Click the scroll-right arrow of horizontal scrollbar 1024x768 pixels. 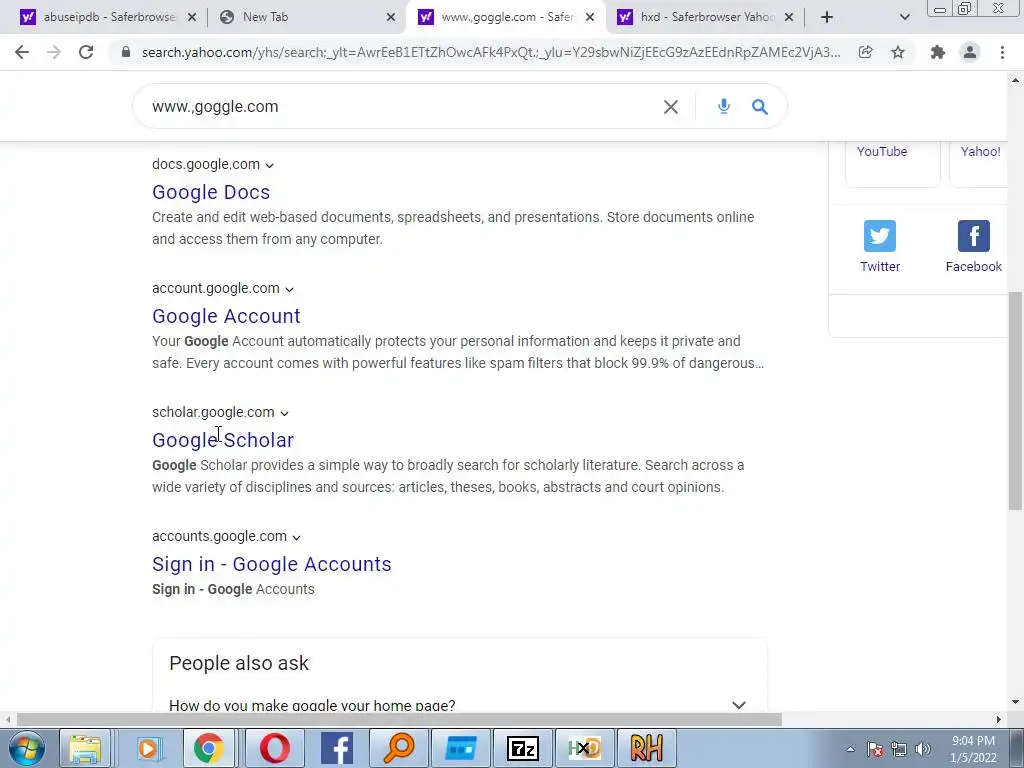999,720
